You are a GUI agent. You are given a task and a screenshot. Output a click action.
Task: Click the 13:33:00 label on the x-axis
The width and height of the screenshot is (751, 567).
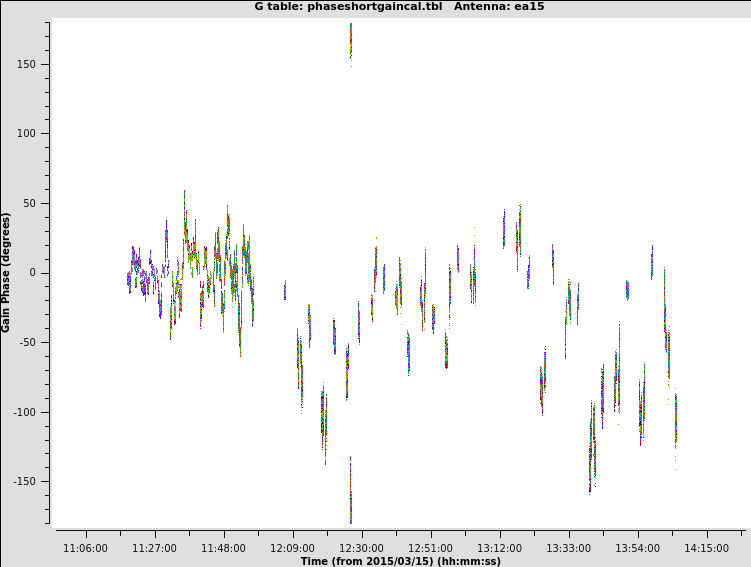pos(568,548)
